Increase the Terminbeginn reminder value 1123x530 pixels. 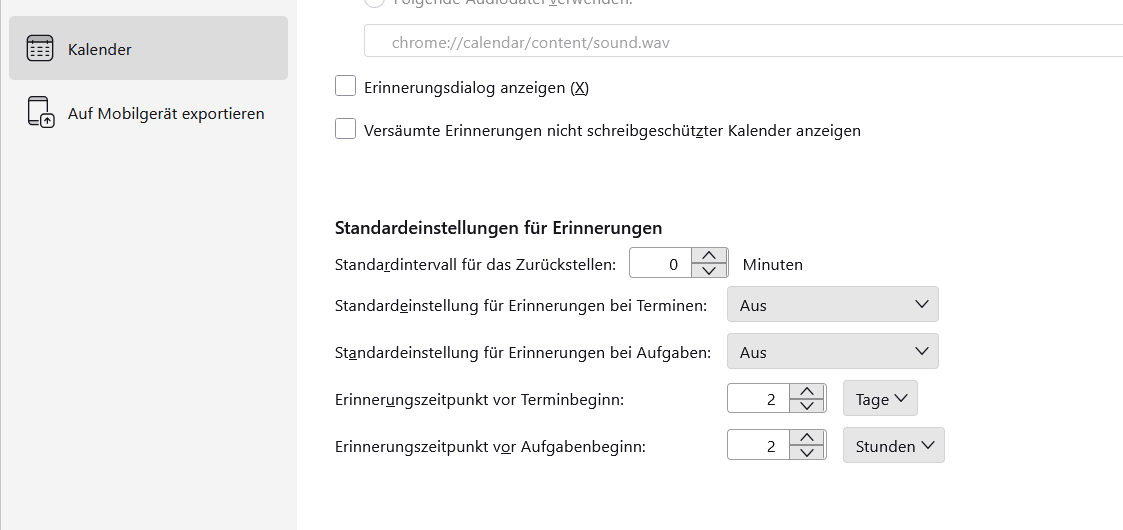click(807, 391)
